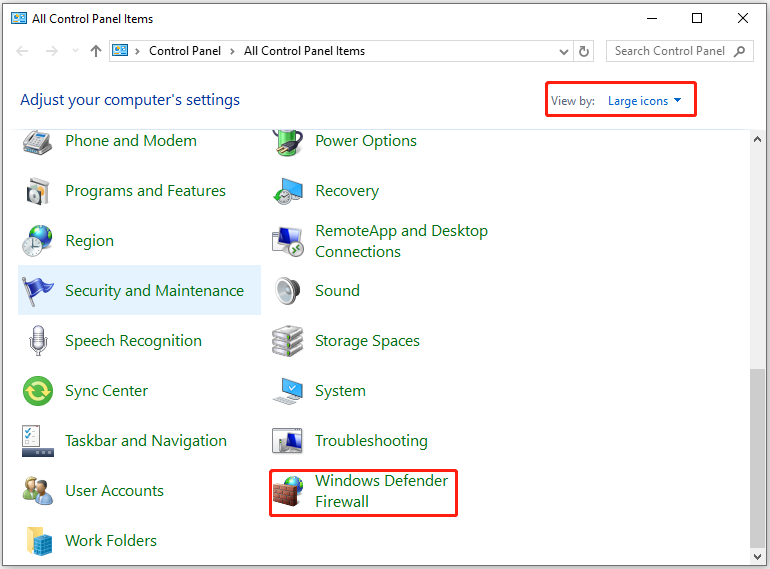This screenshot has width=770, height=569.
Task: Open the Sound link
Action: pos(337,291)
